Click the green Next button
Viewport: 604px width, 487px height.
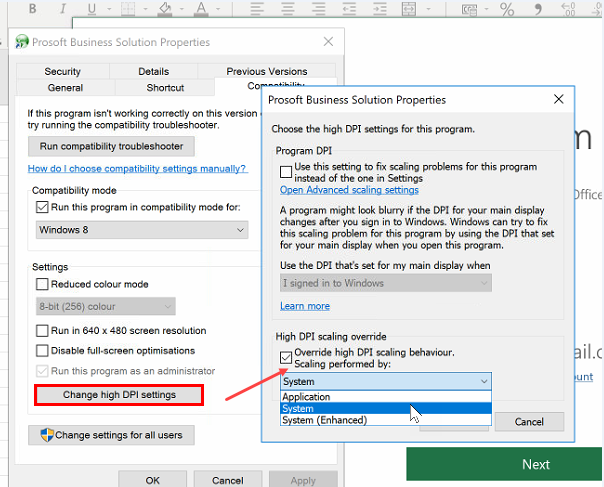(504, 464)
